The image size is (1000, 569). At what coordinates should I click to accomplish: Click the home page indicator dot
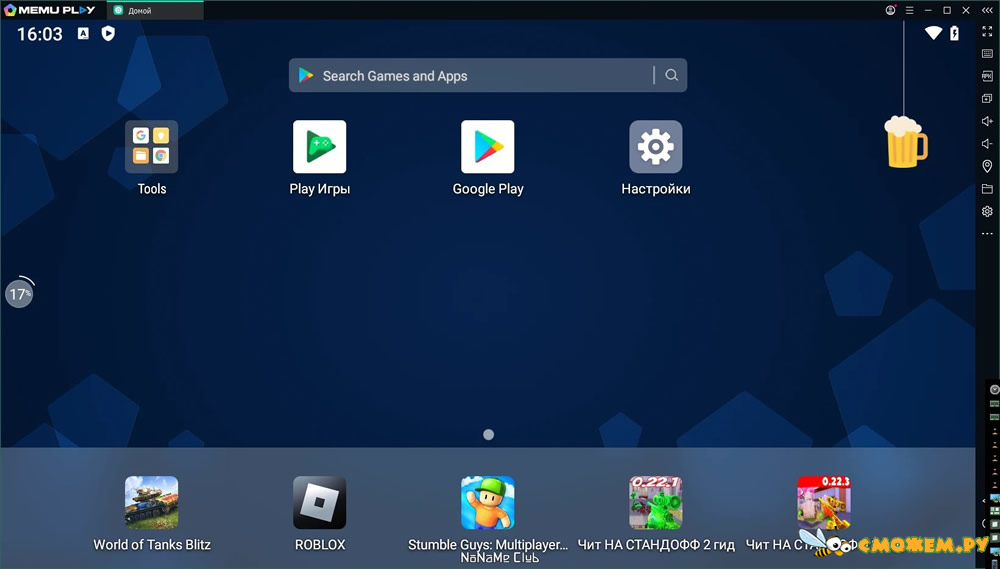tap(489, 434)
